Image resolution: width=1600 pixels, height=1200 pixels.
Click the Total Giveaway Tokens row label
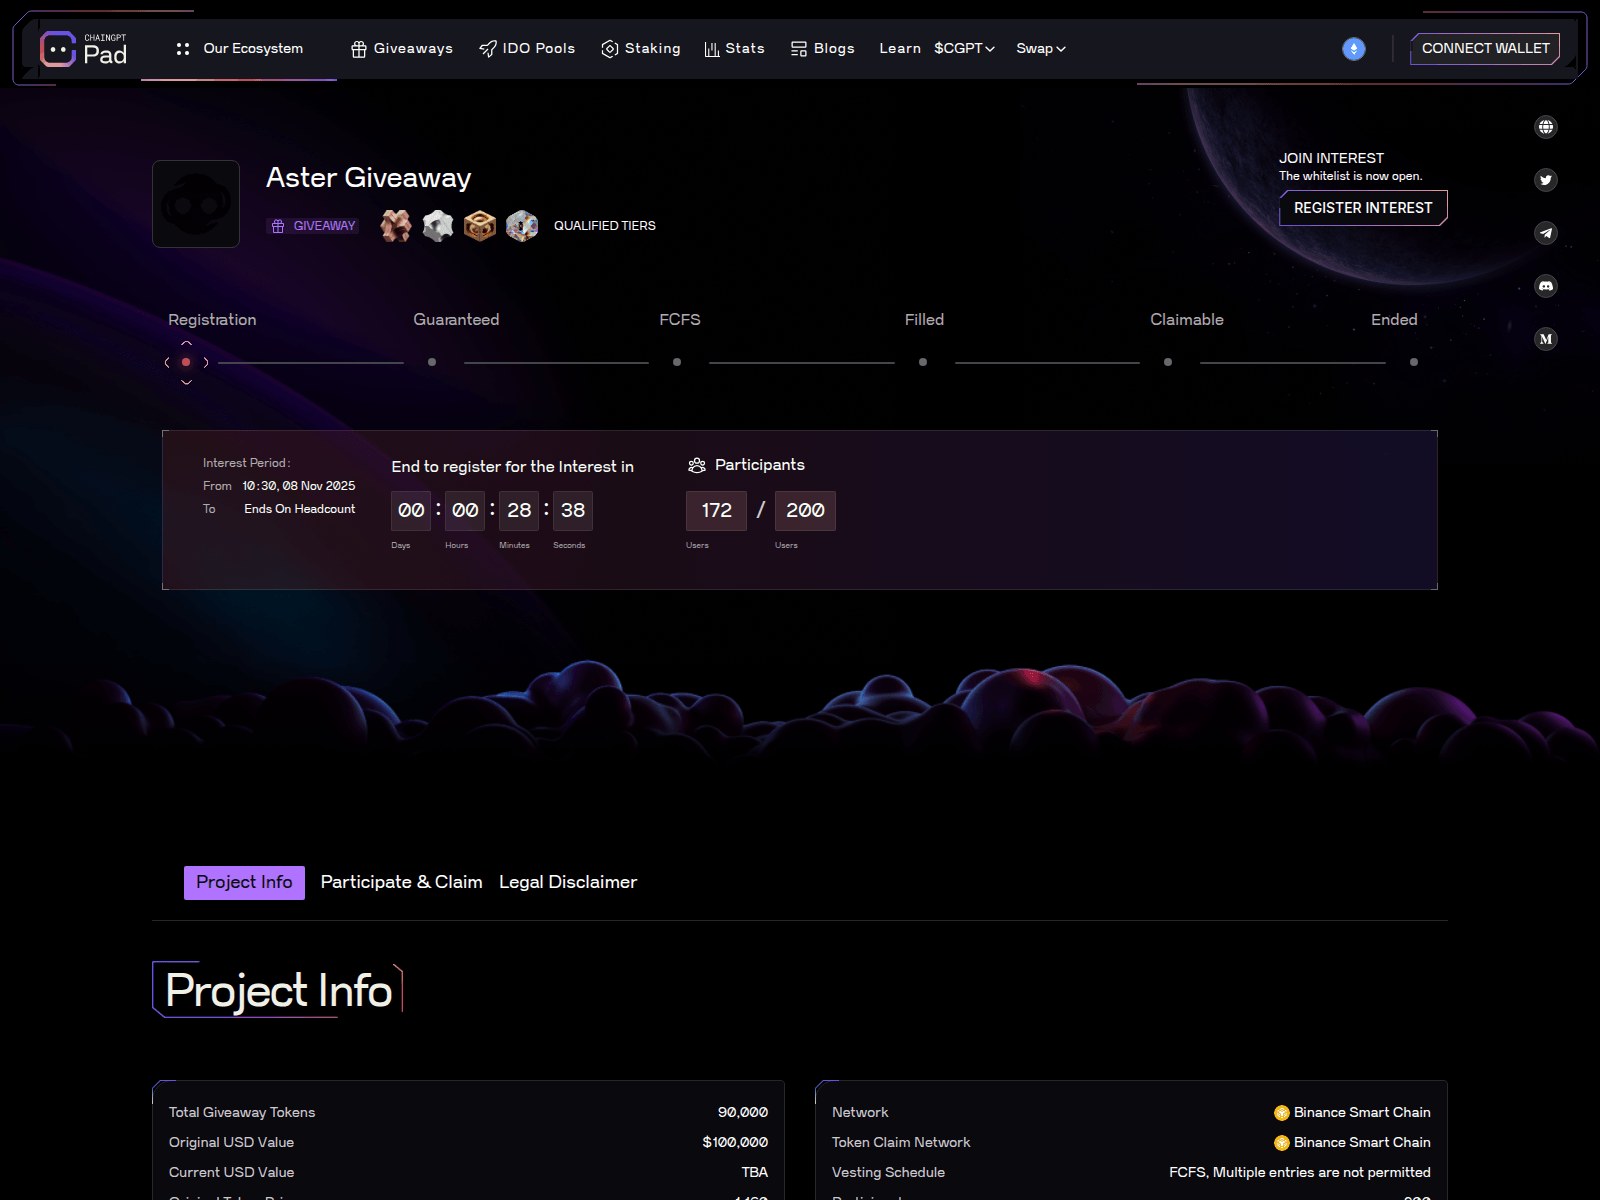point(242,1112)
